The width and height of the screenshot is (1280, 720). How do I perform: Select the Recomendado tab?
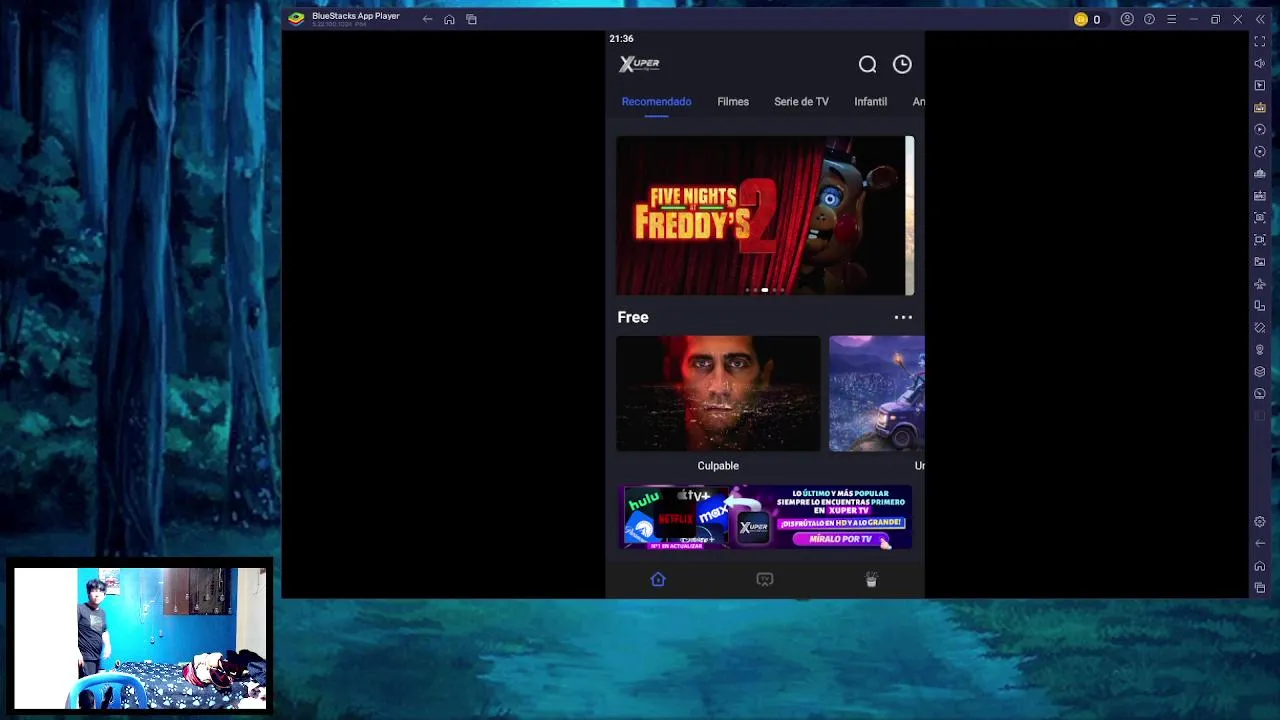(656, 102)
